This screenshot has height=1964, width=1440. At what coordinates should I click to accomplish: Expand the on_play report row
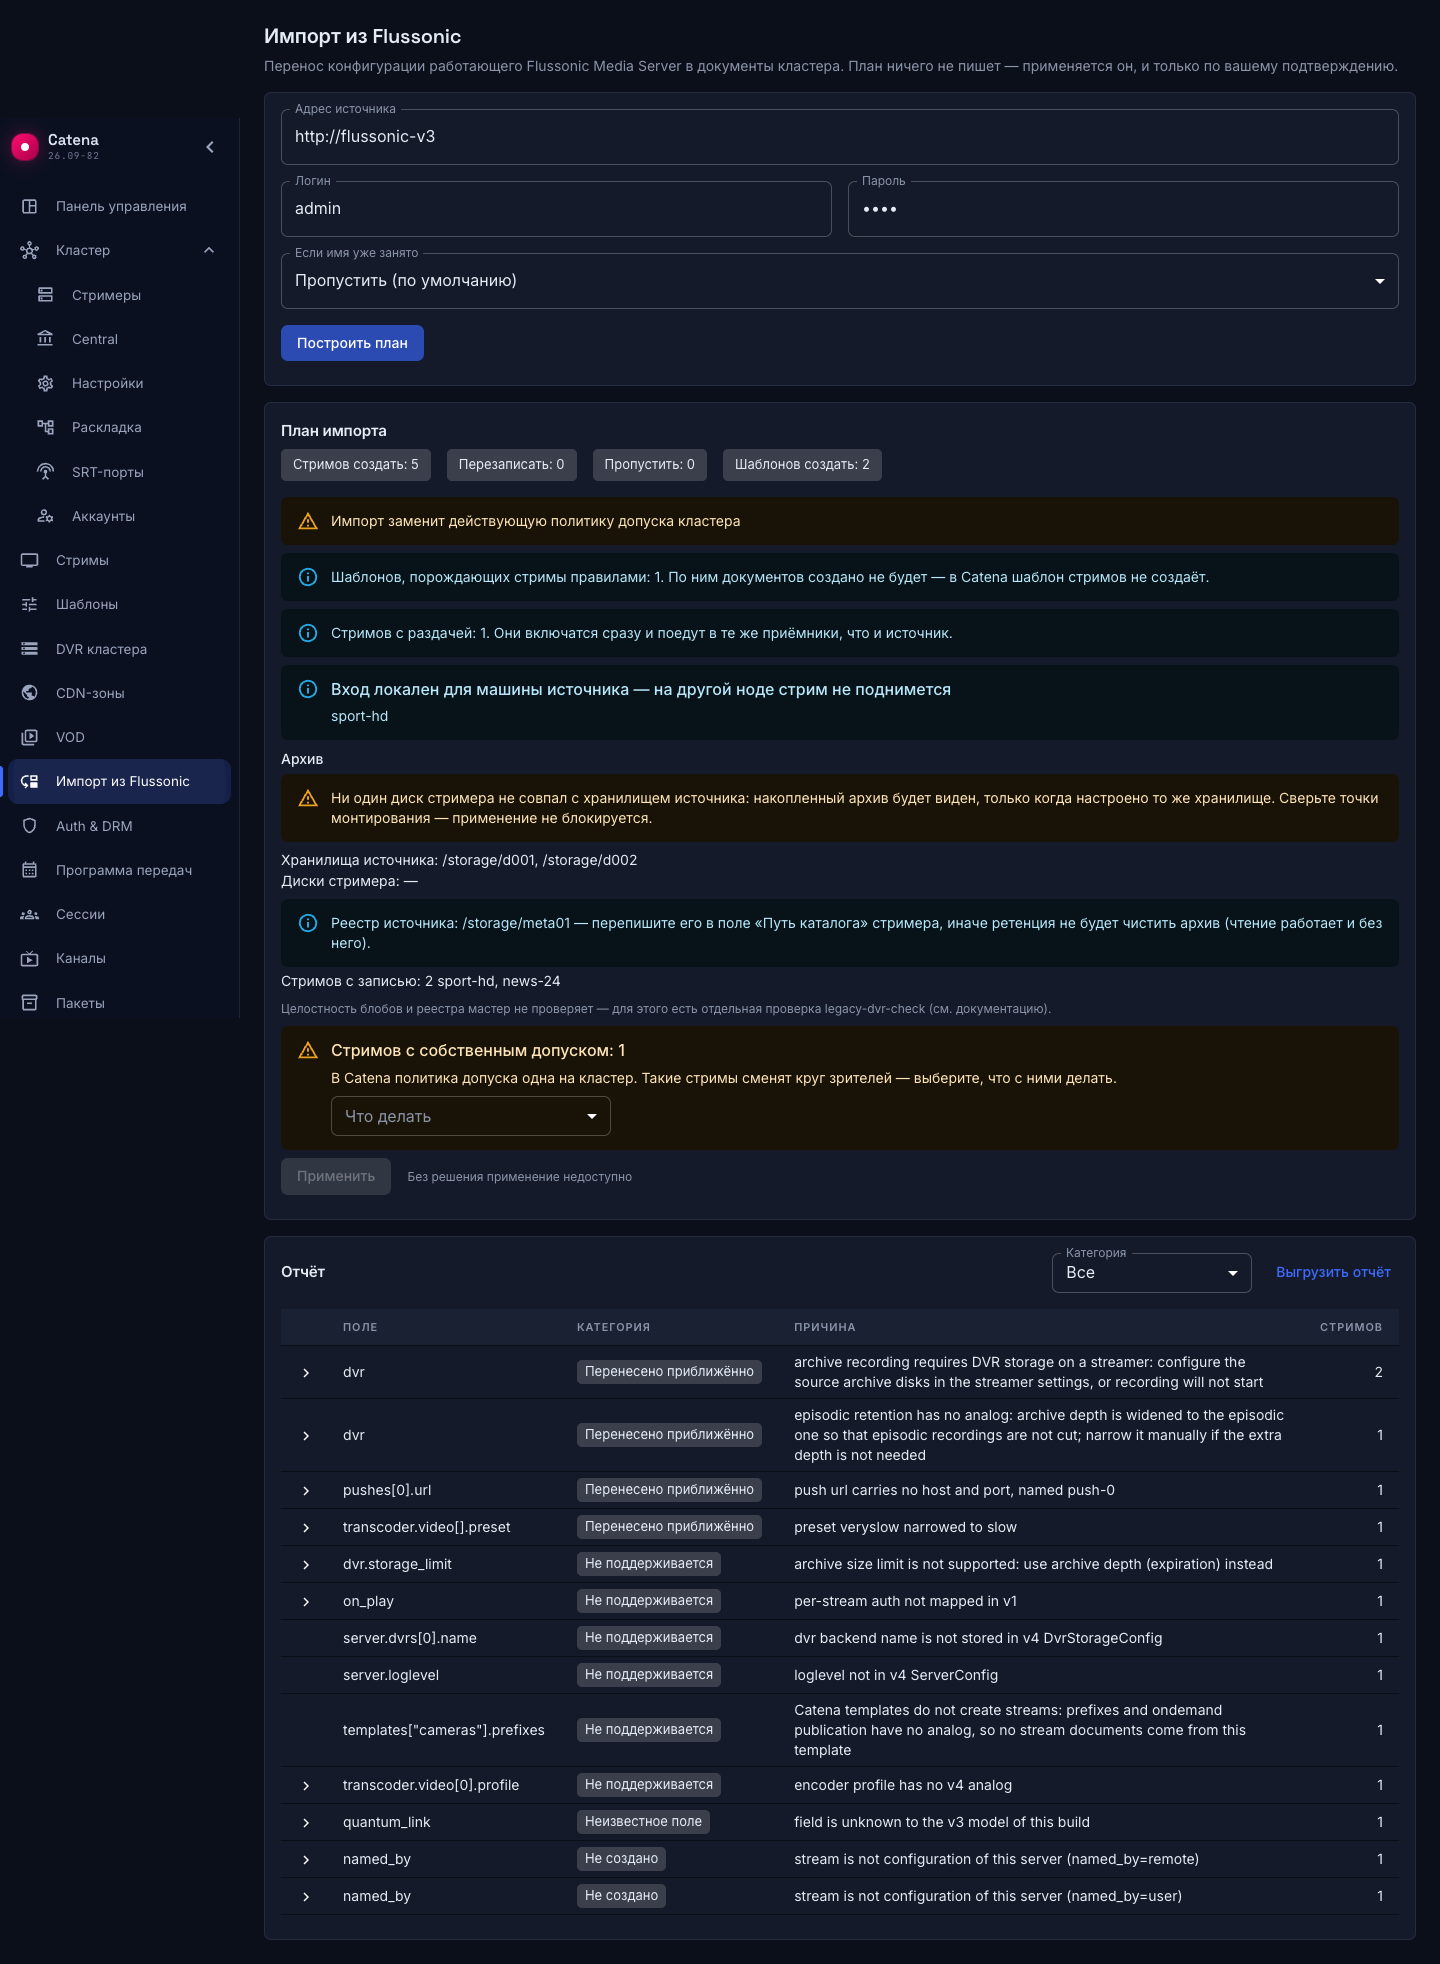tap(306, 1601)
